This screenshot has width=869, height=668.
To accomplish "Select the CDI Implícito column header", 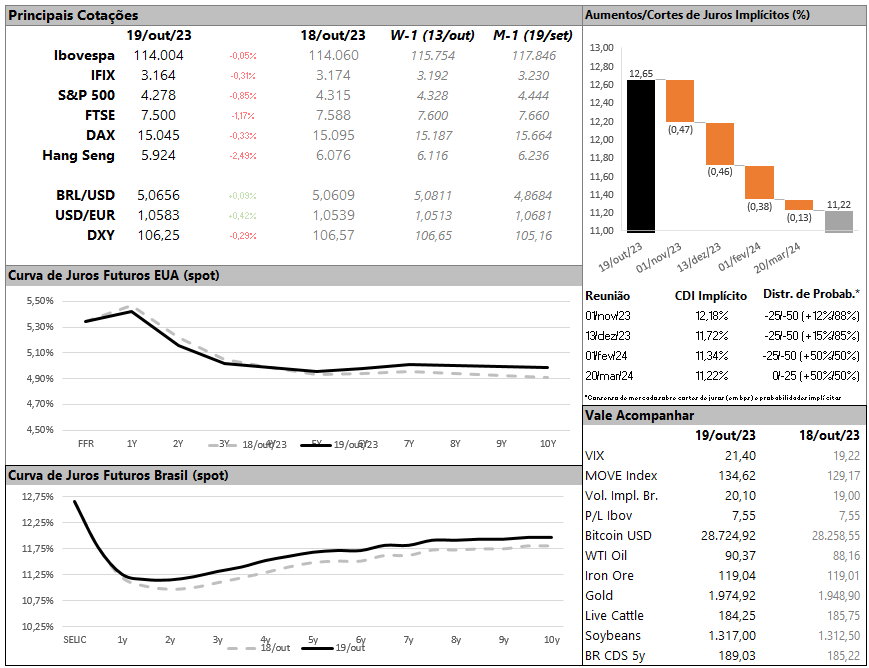I will 710,295.
